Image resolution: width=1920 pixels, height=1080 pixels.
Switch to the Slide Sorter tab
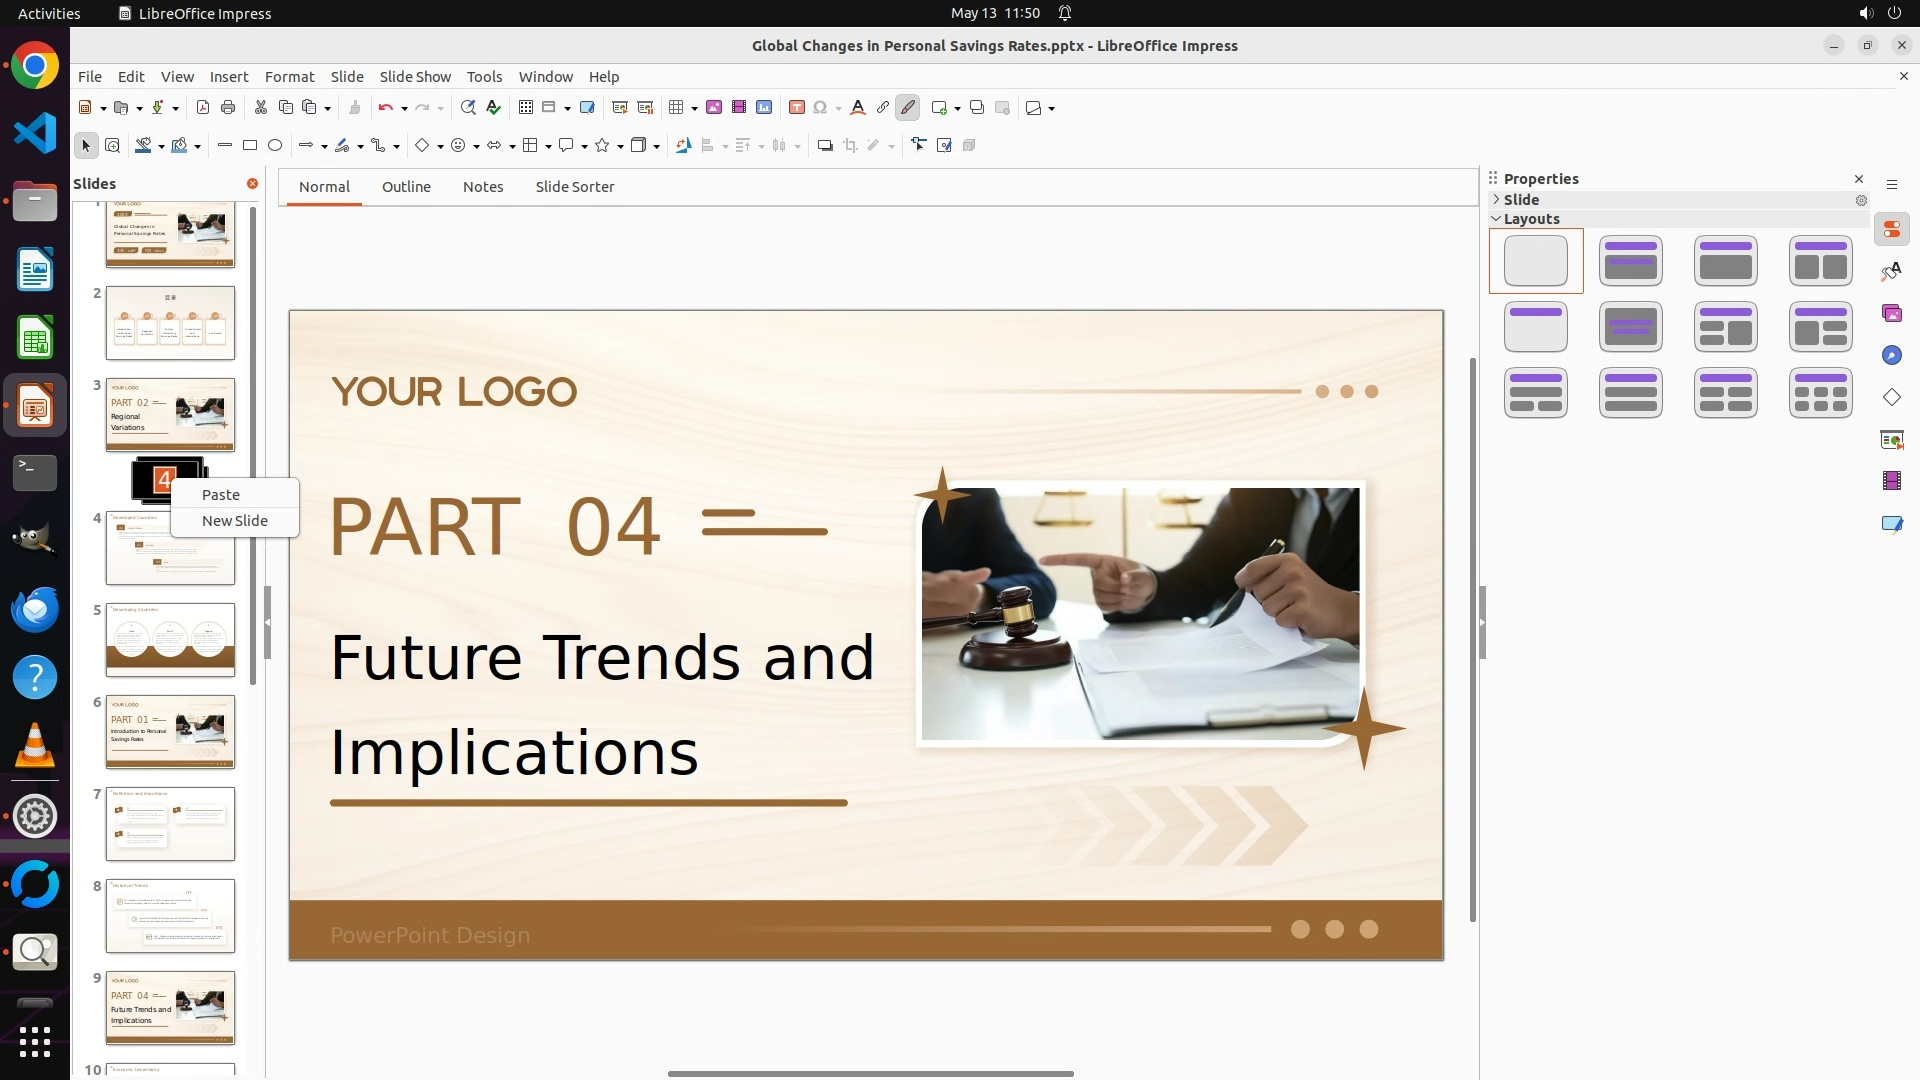574,187
